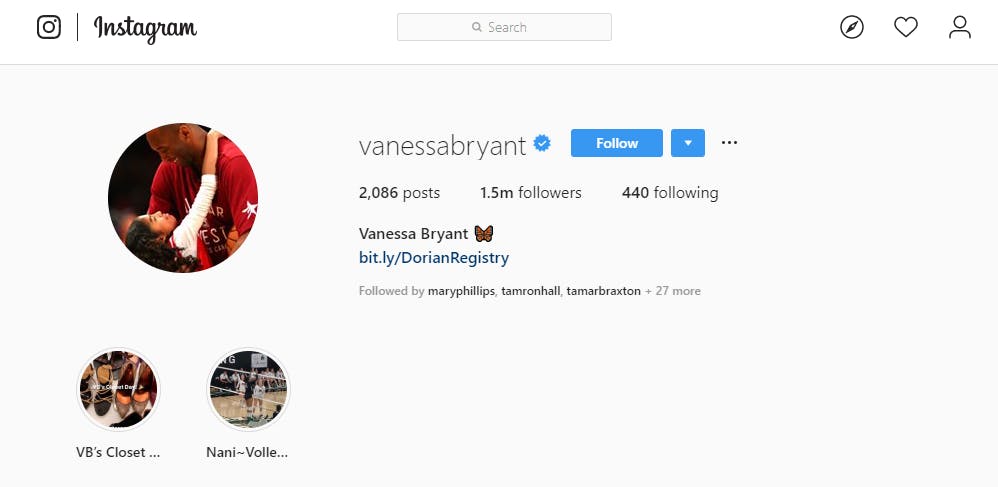View the 1.5m followers list
998x487 pixels.
click(531, 193)
